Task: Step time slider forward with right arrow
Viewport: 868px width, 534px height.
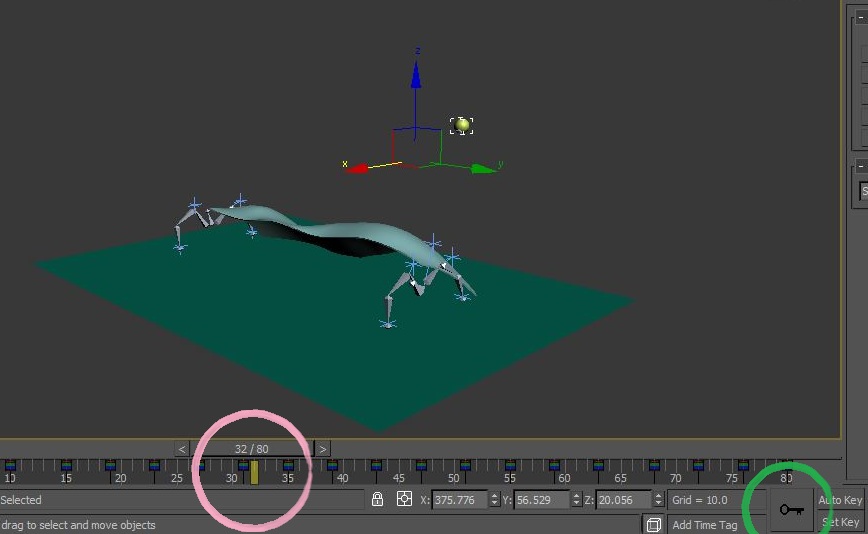Action: click(323, 449)
